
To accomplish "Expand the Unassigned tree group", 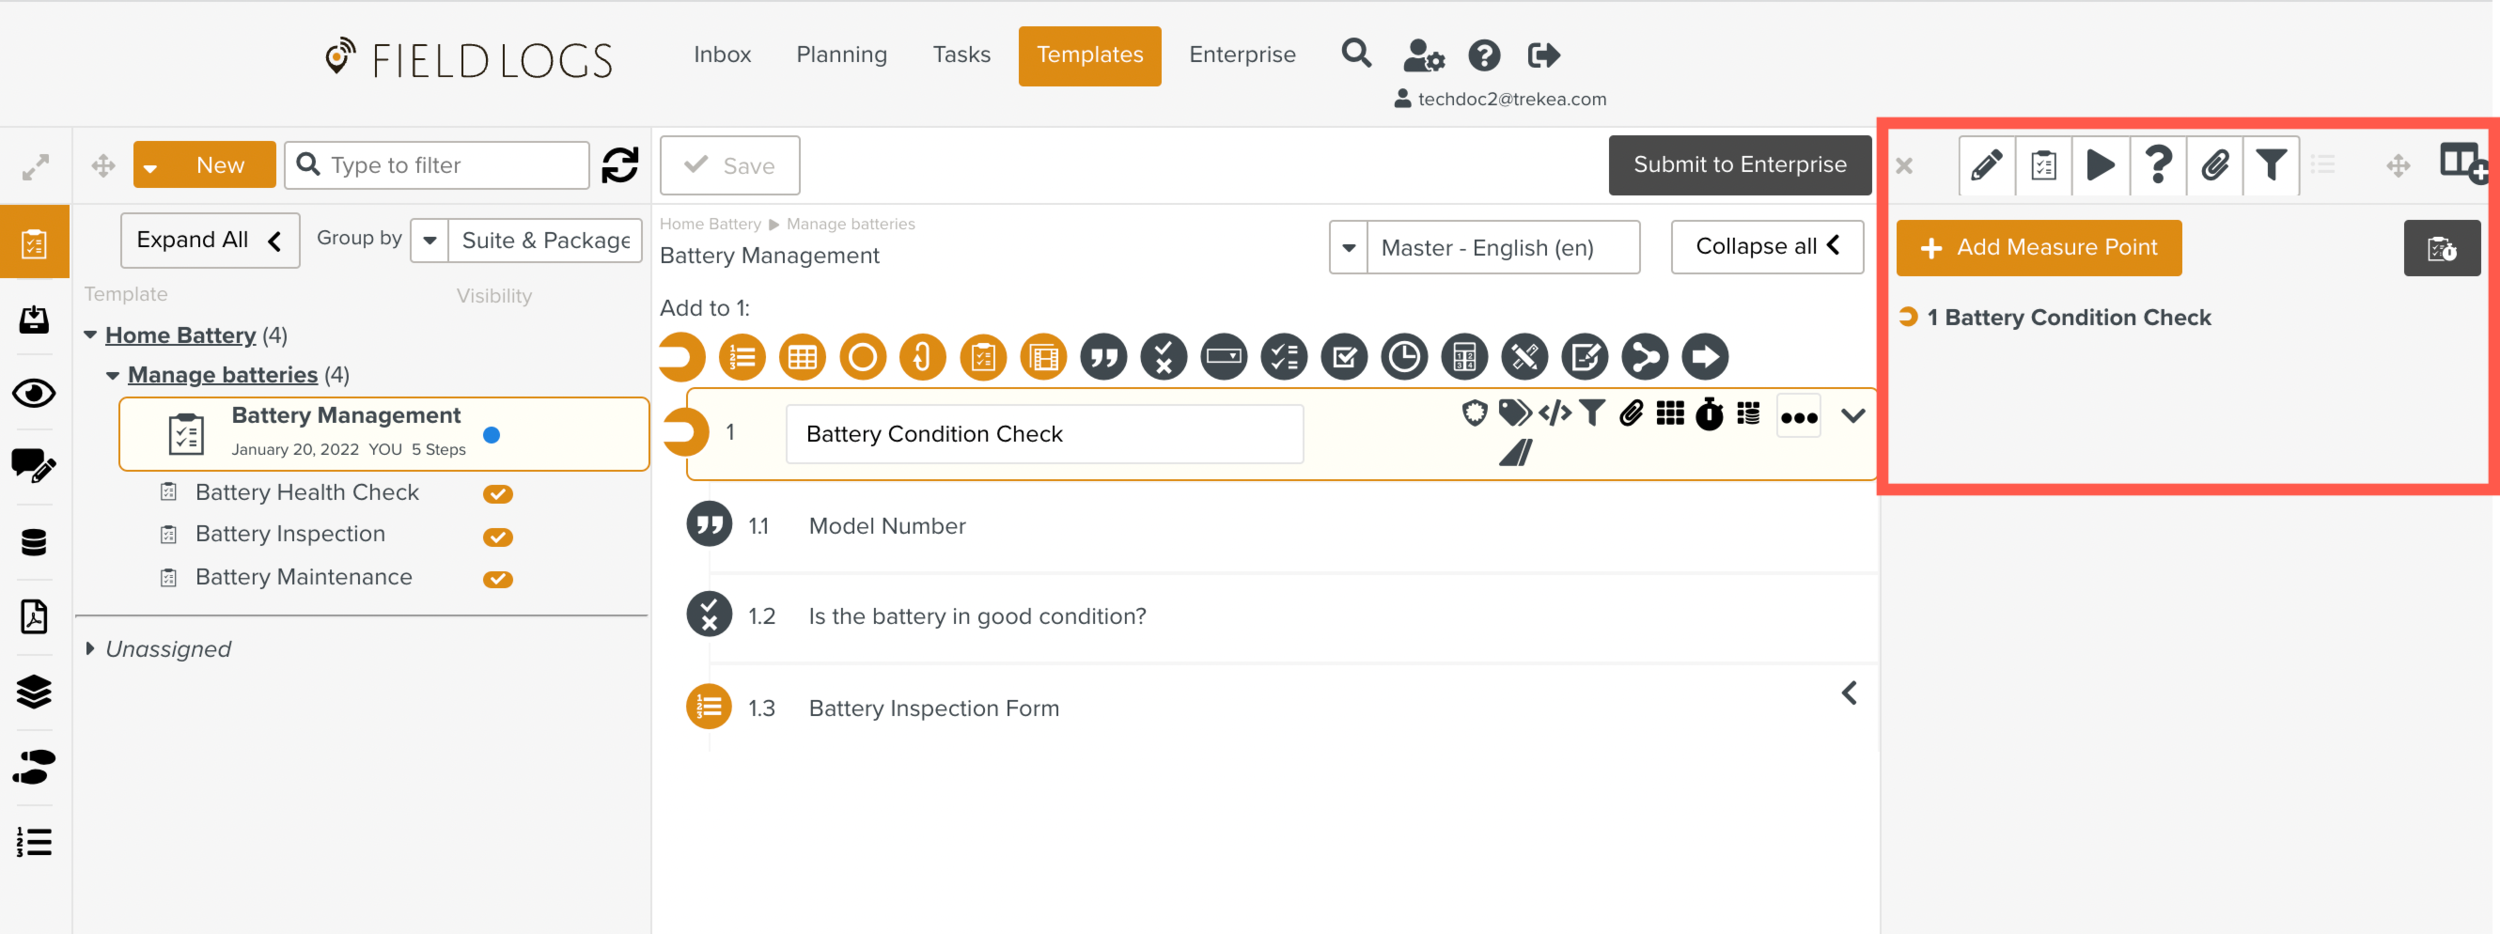I will (90, 649).
